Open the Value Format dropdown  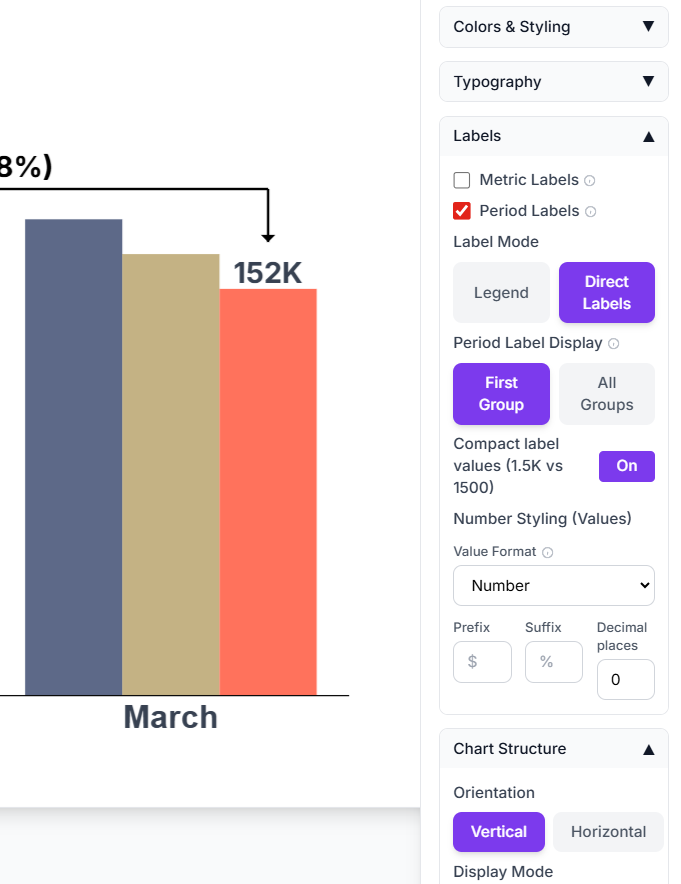[x=554, y=585]
